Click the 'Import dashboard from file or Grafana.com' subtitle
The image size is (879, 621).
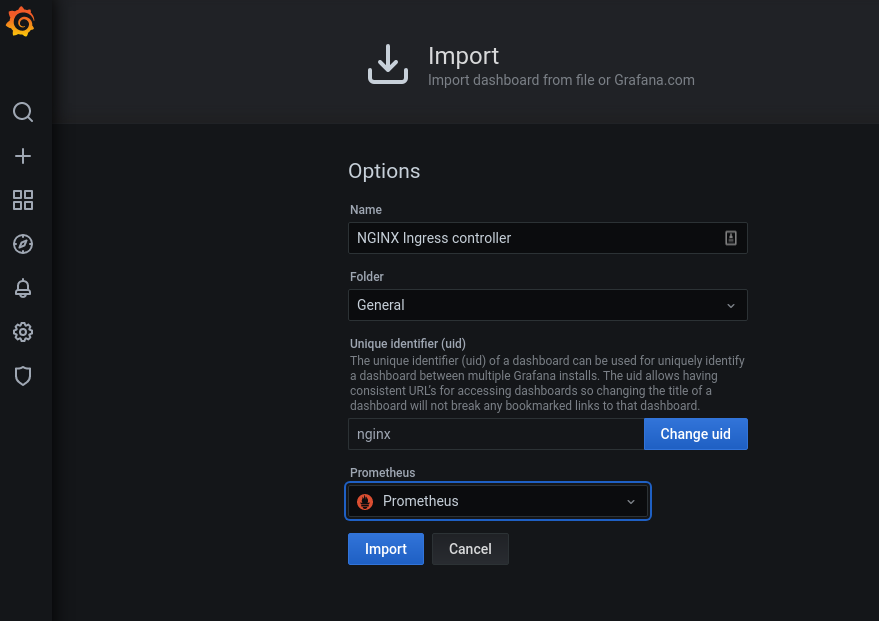[x=561, y=80]
